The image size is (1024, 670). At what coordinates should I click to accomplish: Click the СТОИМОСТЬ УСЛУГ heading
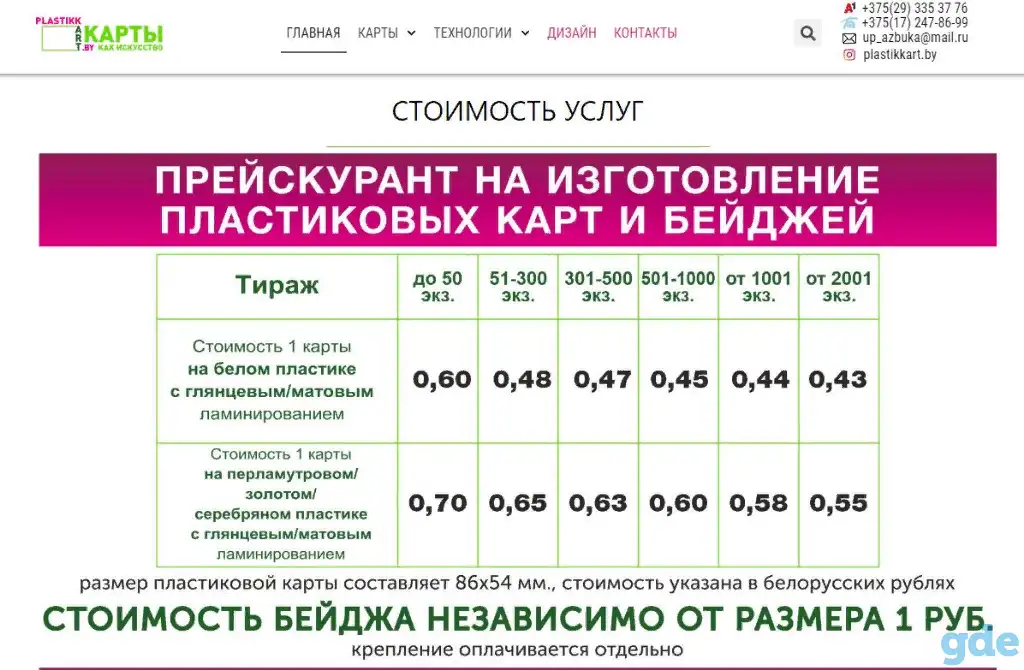click(x=518, y=112)
